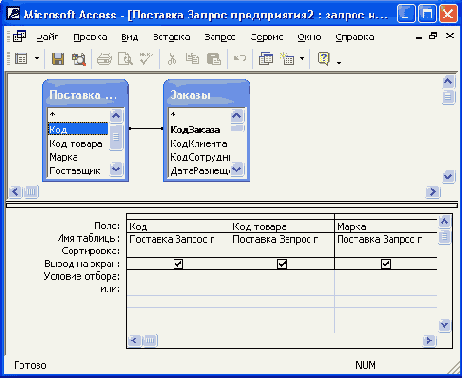Open the Запрос menu
This screenshot has height=378, width=462.
(220, 37)
